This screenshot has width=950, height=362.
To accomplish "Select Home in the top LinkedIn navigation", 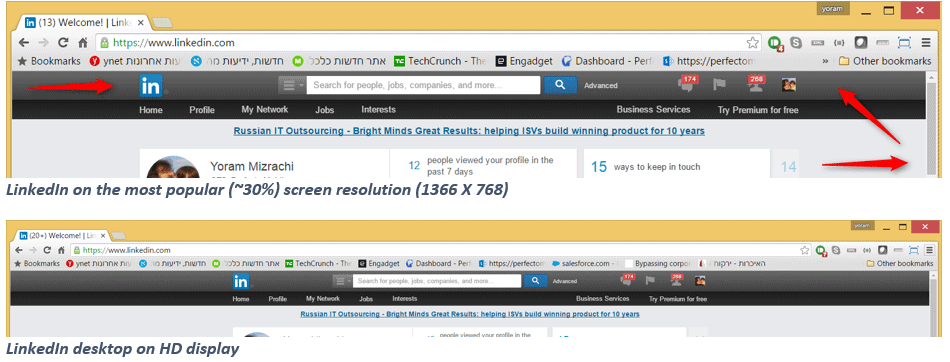I will (x=151, y=110).
